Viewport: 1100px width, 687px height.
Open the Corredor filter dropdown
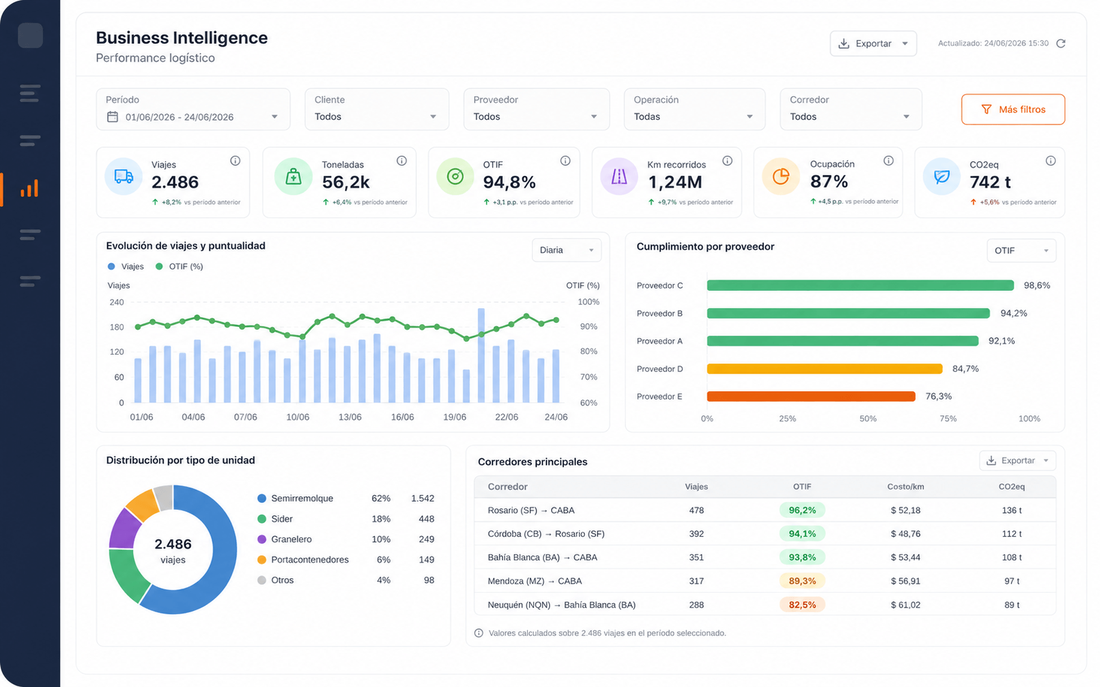click(x=851, y=109)
